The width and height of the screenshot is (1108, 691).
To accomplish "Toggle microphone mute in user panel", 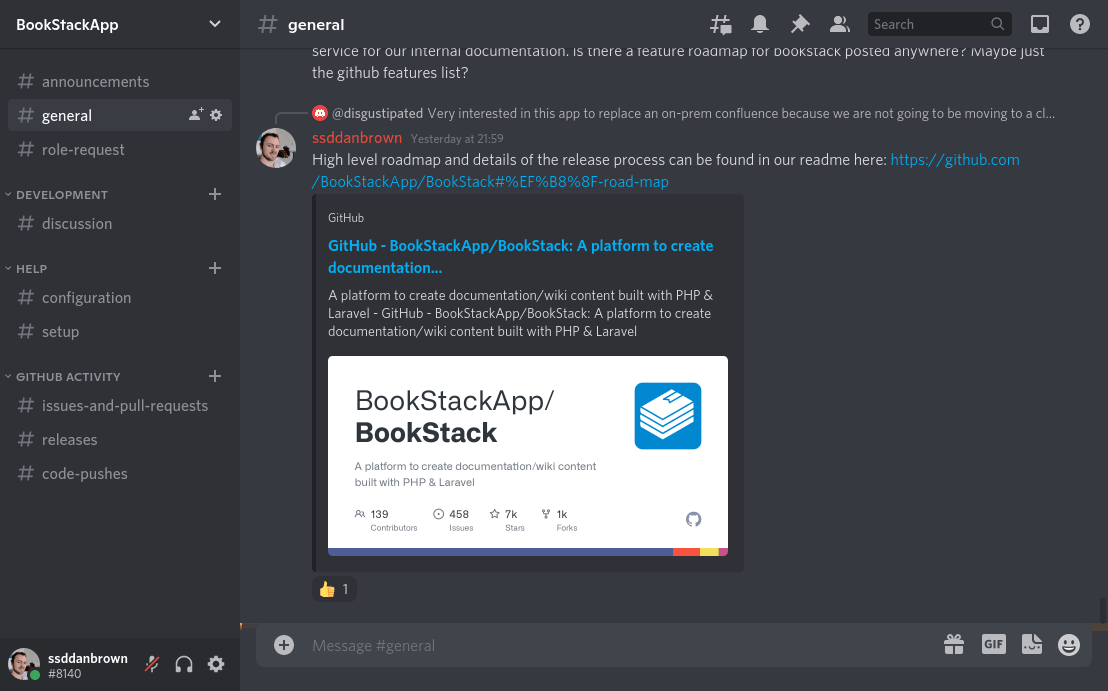I will [x=152, y=664].
